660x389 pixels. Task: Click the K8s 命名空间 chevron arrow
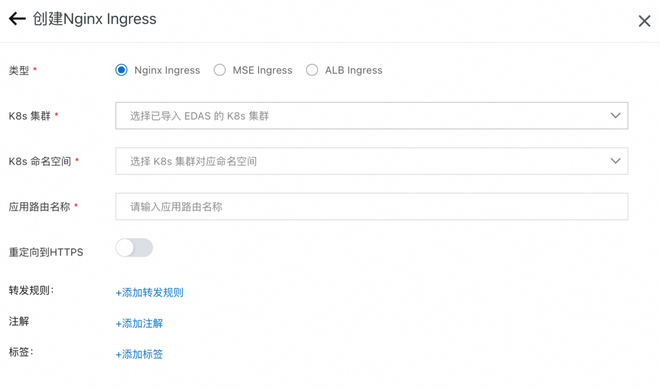tap(615, 161)
